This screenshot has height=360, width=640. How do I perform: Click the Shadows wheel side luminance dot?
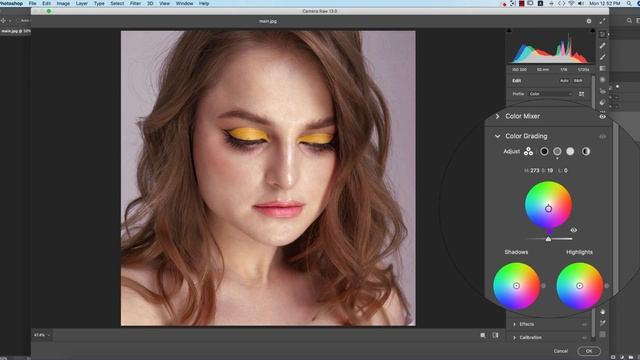[x=543, y=286]
